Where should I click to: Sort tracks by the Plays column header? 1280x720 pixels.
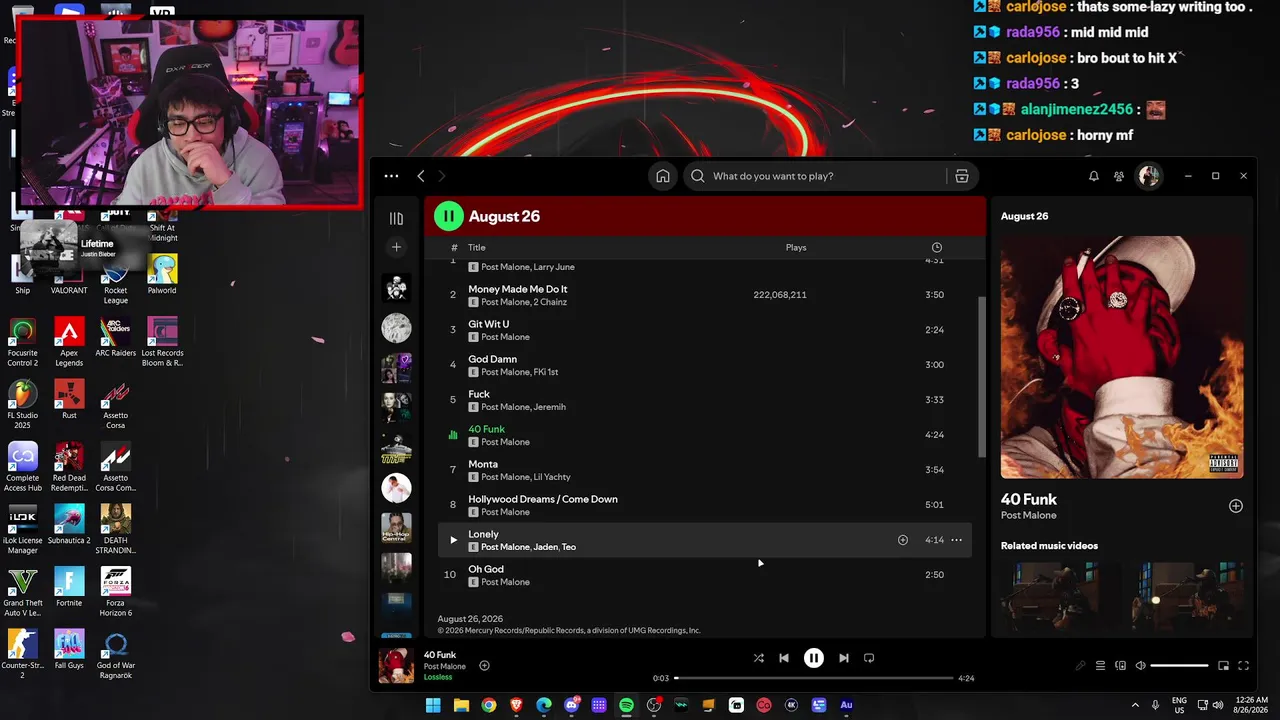click(x=796, y=248)
